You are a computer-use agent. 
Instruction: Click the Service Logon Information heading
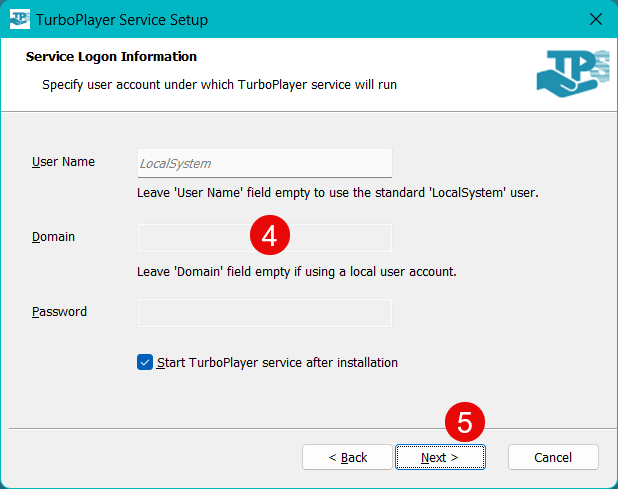pyautogui.click(x=111, y=57)
